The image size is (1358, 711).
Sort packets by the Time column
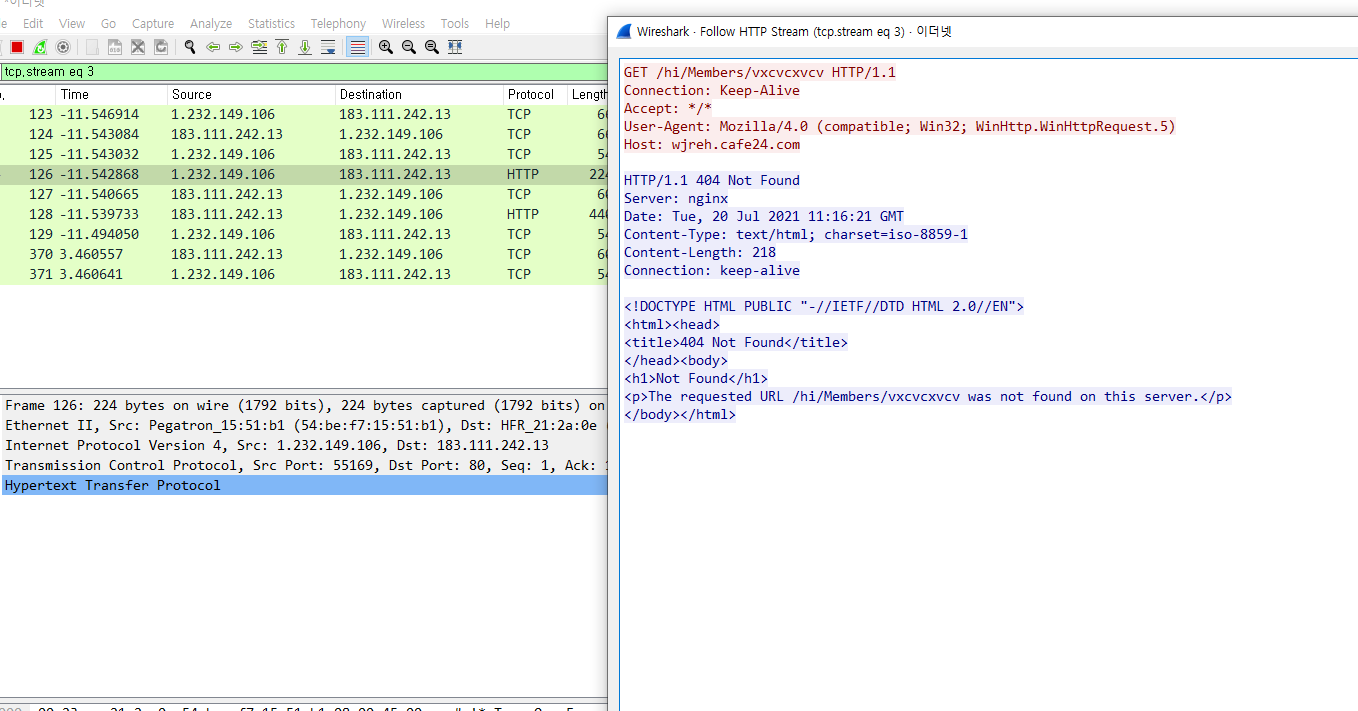click(x=110, y=94)
